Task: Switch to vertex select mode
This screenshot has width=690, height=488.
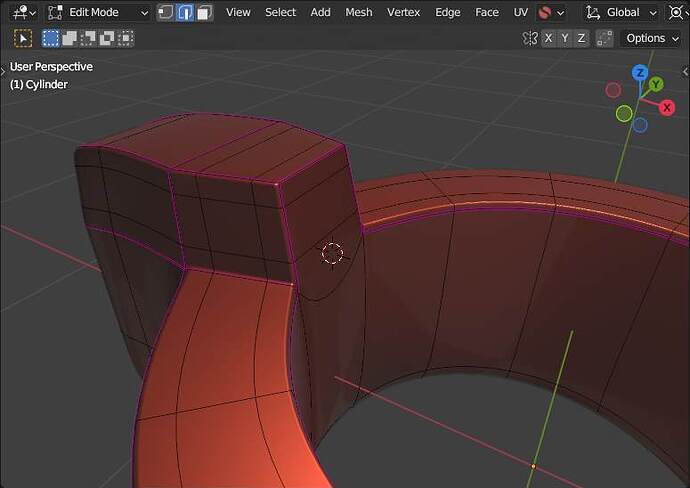Action: 165,12
